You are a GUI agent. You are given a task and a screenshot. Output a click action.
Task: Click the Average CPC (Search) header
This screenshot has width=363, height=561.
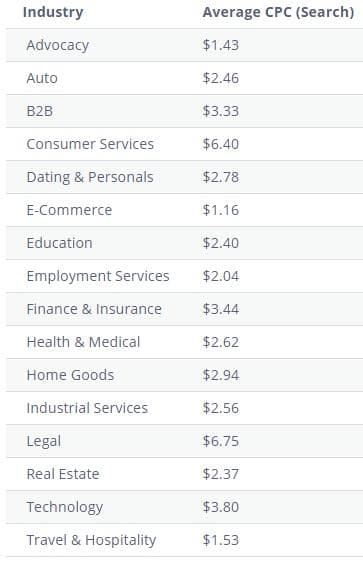tap(278, 12)
